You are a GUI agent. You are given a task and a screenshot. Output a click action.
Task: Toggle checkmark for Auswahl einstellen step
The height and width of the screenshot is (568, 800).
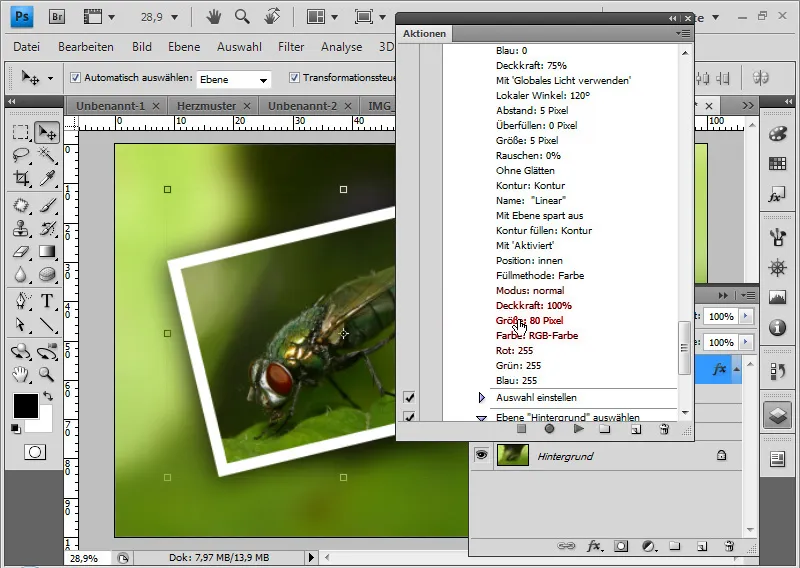[409, 397]
